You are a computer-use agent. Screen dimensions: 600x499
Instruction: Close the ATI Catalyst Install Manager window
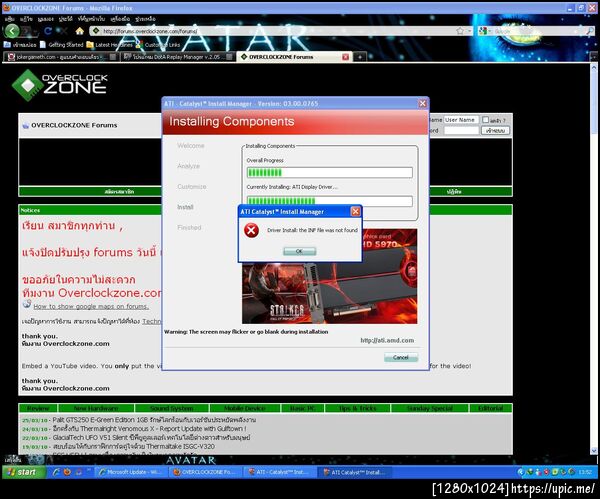click(422, 103)
